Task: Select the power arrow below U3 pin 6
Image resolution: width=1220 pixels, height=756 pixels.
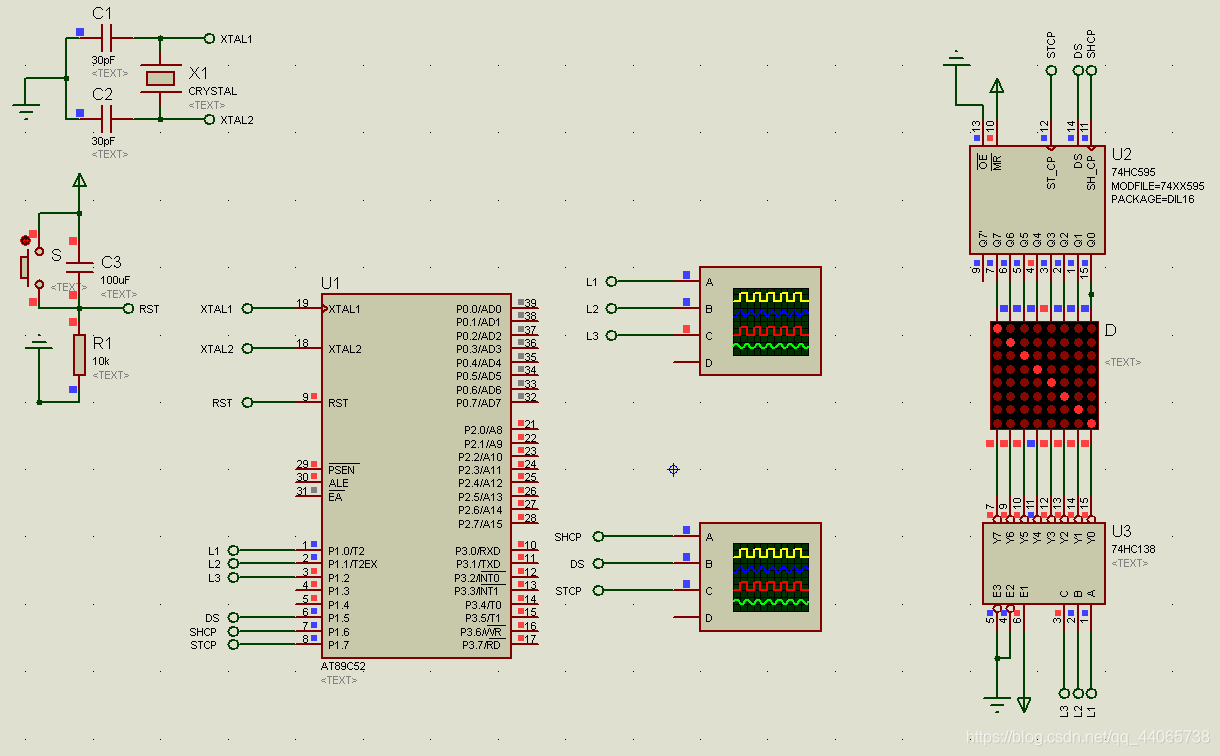Action: 1023,704
